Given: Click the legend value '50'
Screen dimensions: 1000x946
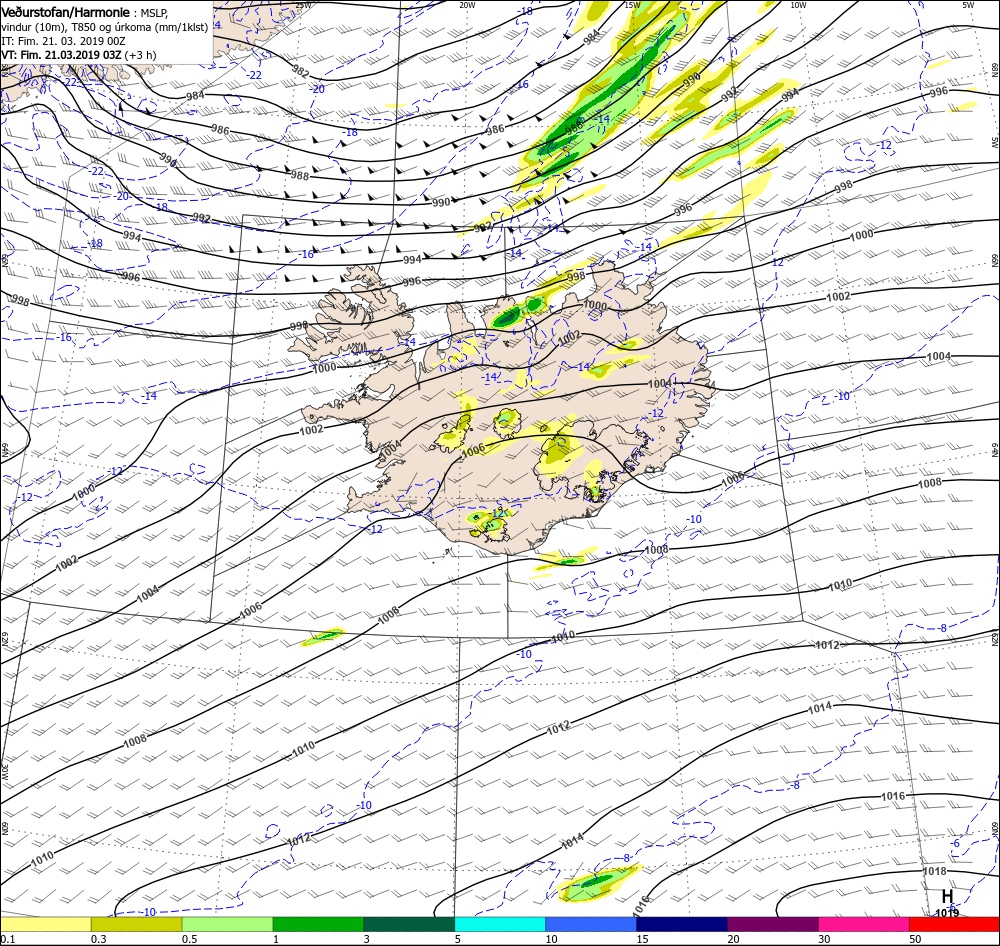Looking at the screenshot, I should pyautogui.click(x=915, y=939).
